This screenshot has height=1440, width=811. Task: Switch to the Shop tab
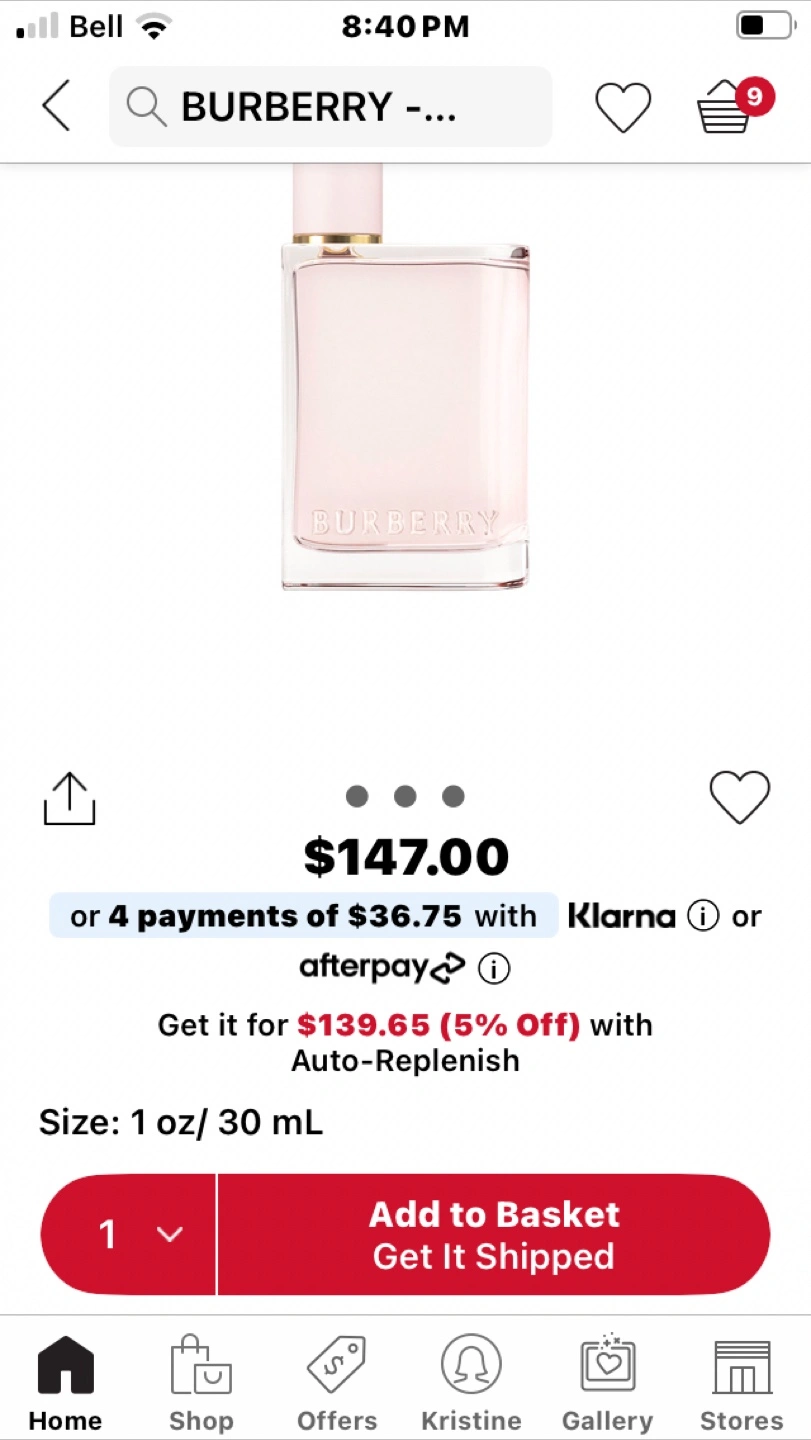(x=200, y=1384)
